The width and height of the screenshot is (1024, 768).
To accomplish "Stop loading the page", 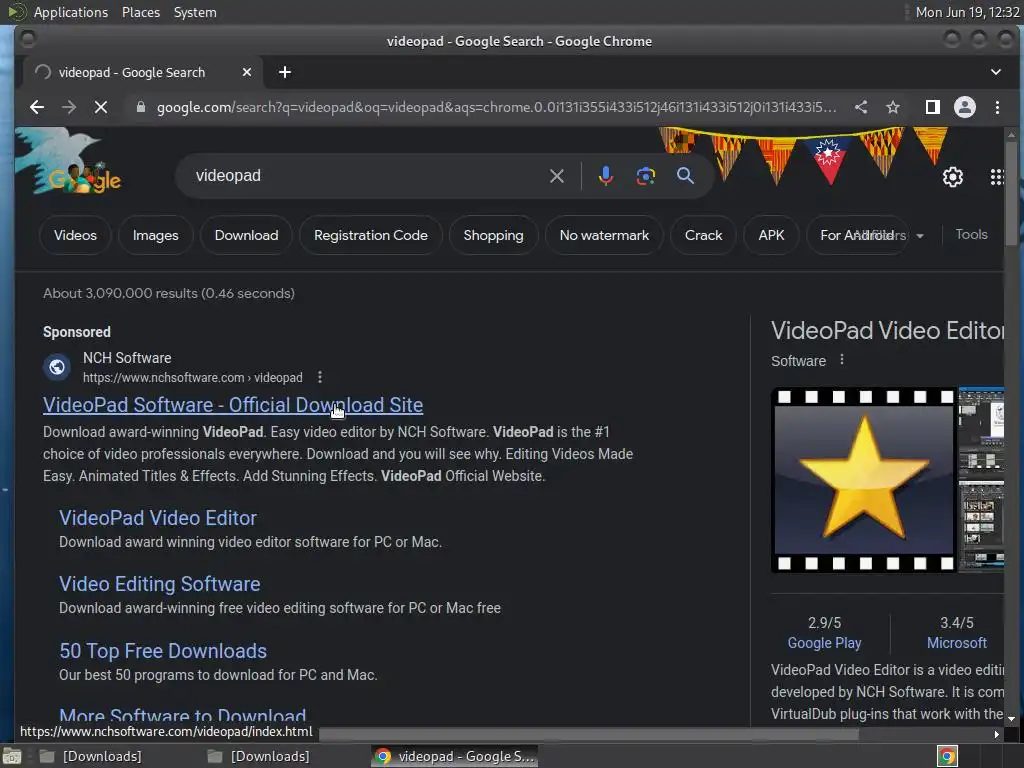I will coord(101,107).
